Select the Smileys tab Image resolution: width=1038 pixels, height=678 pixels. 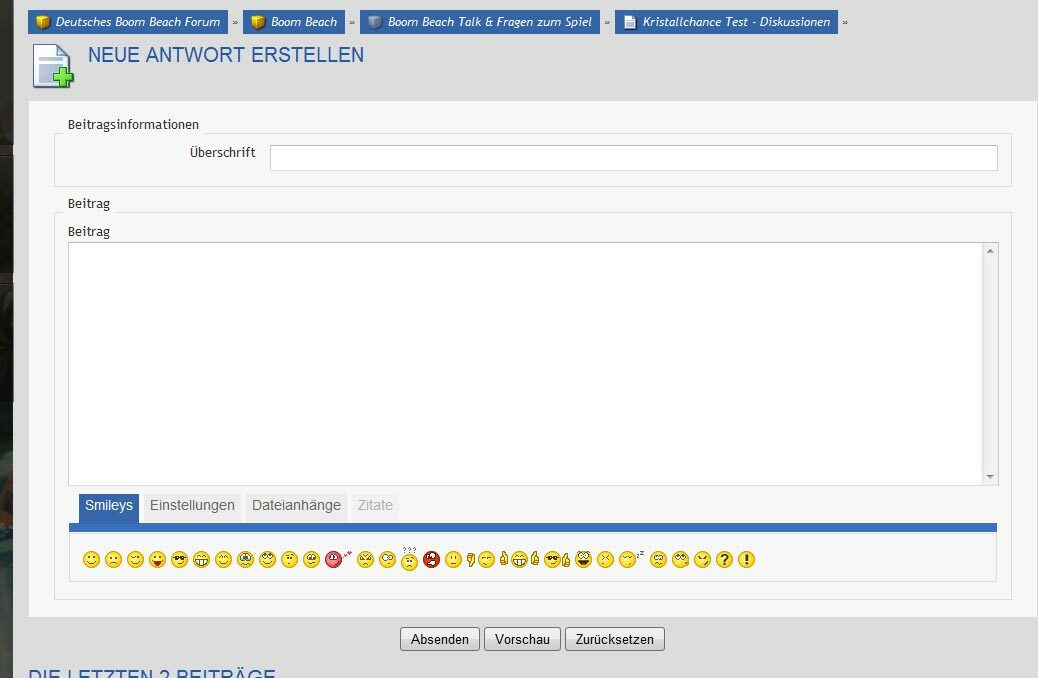click(x=109, y=506)
